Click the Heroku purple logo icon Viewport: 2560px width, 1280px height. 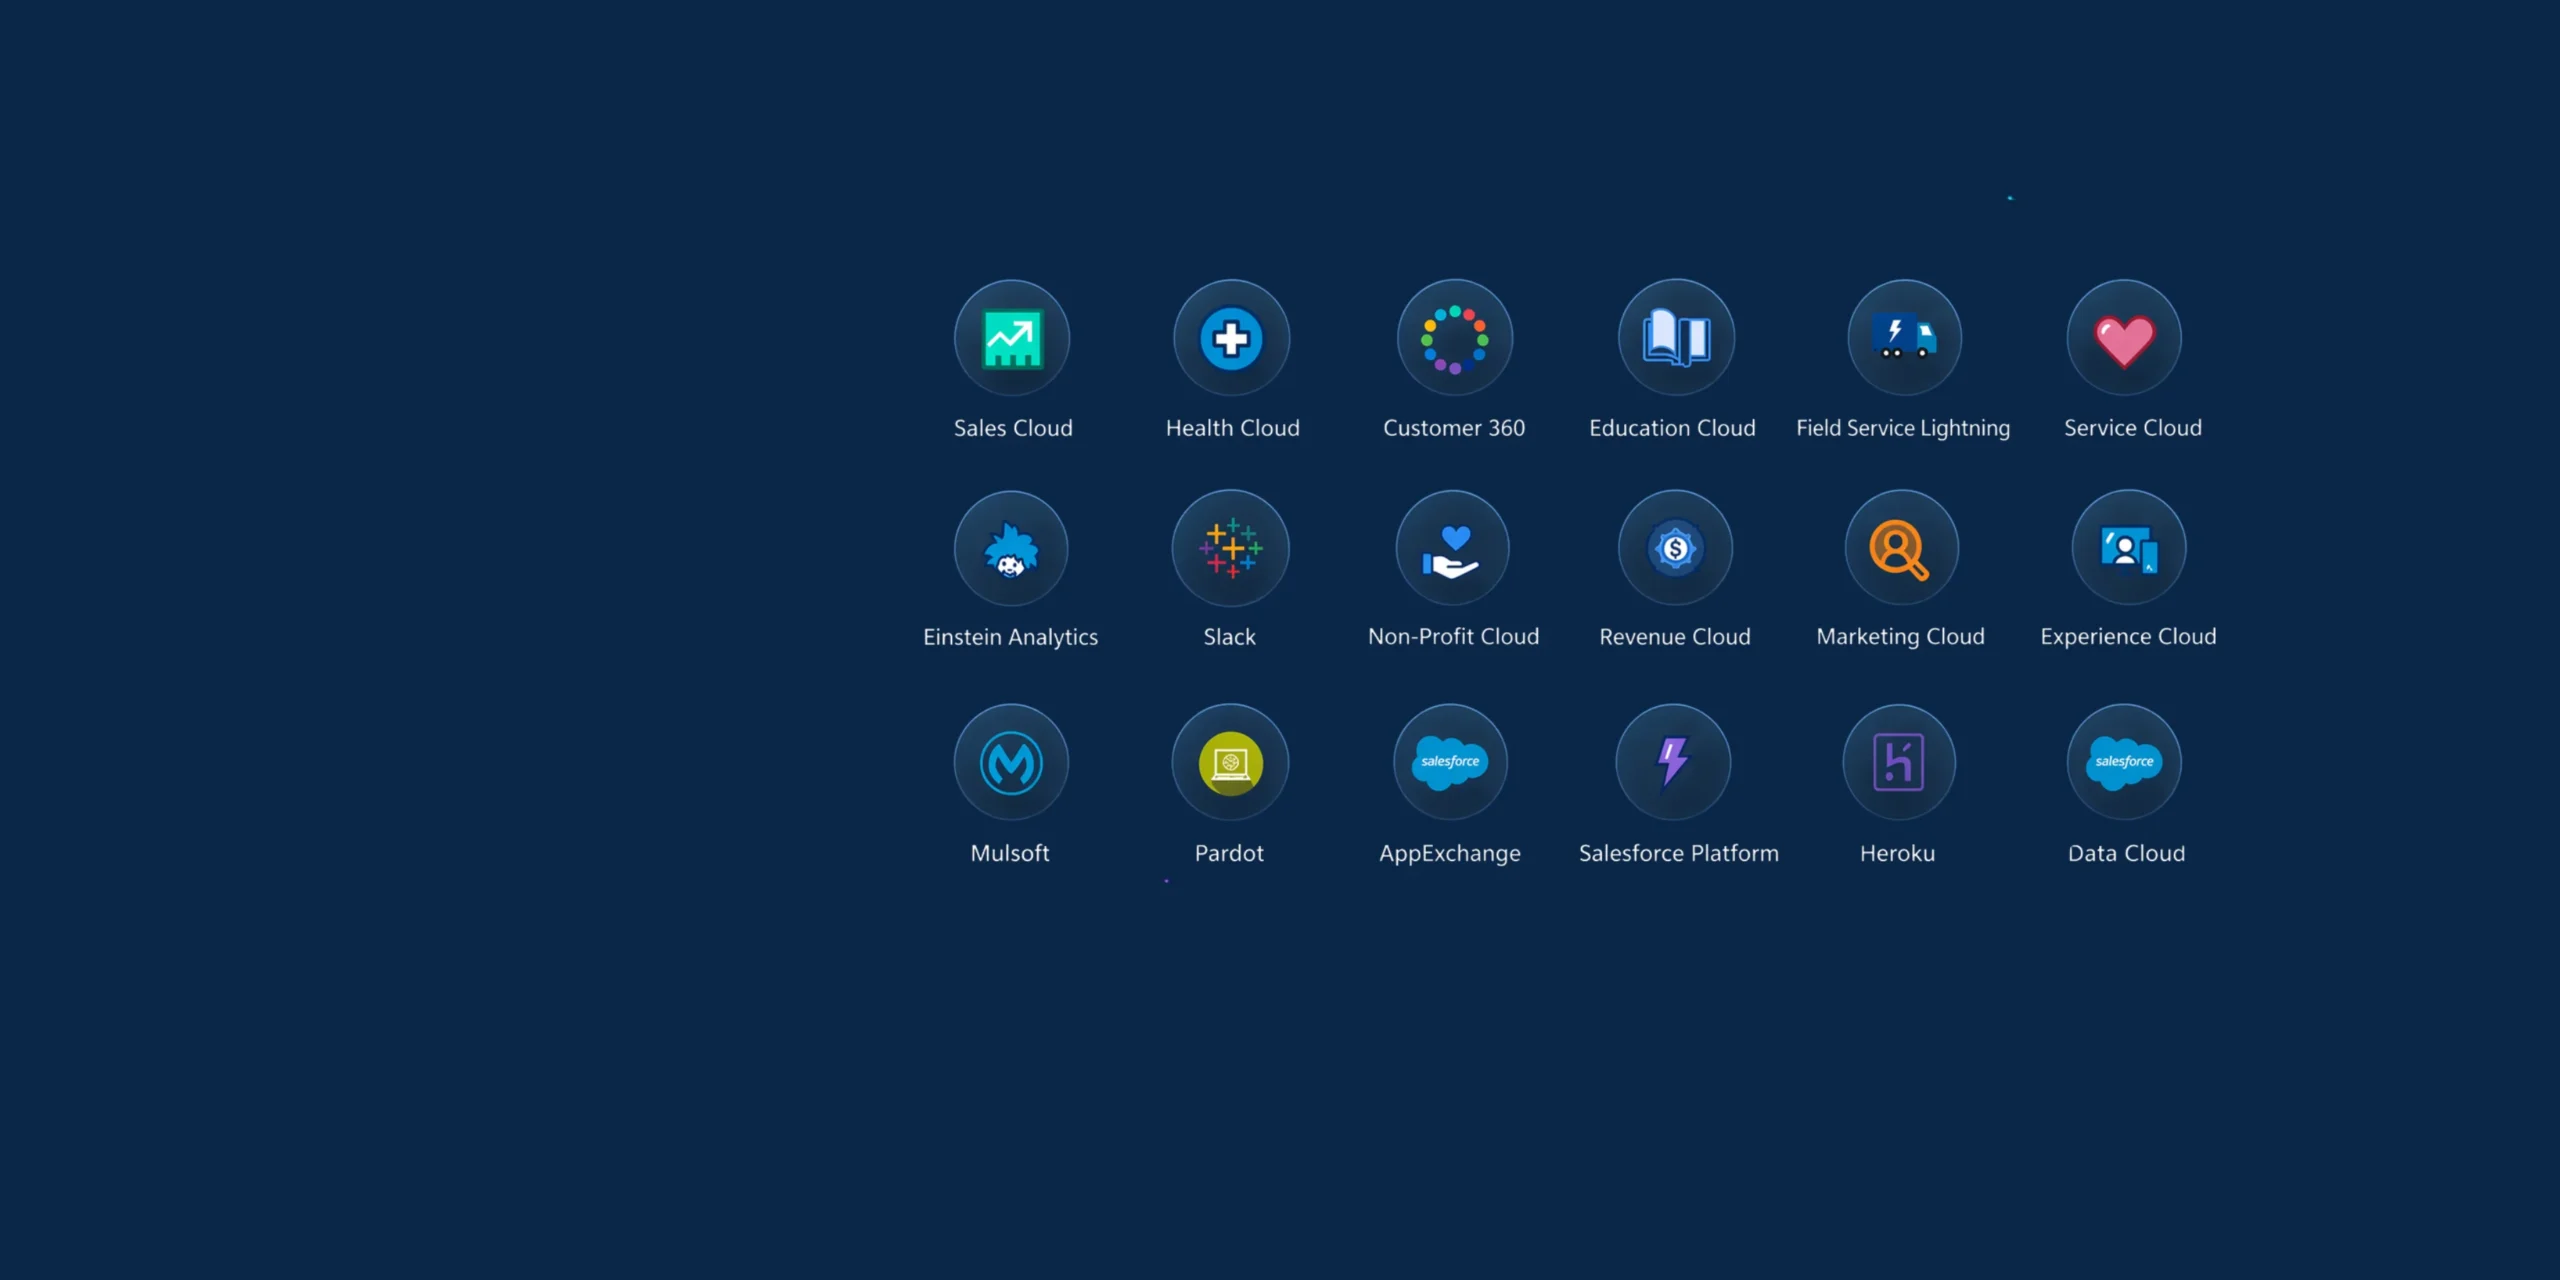click(x=1899, y=763)
